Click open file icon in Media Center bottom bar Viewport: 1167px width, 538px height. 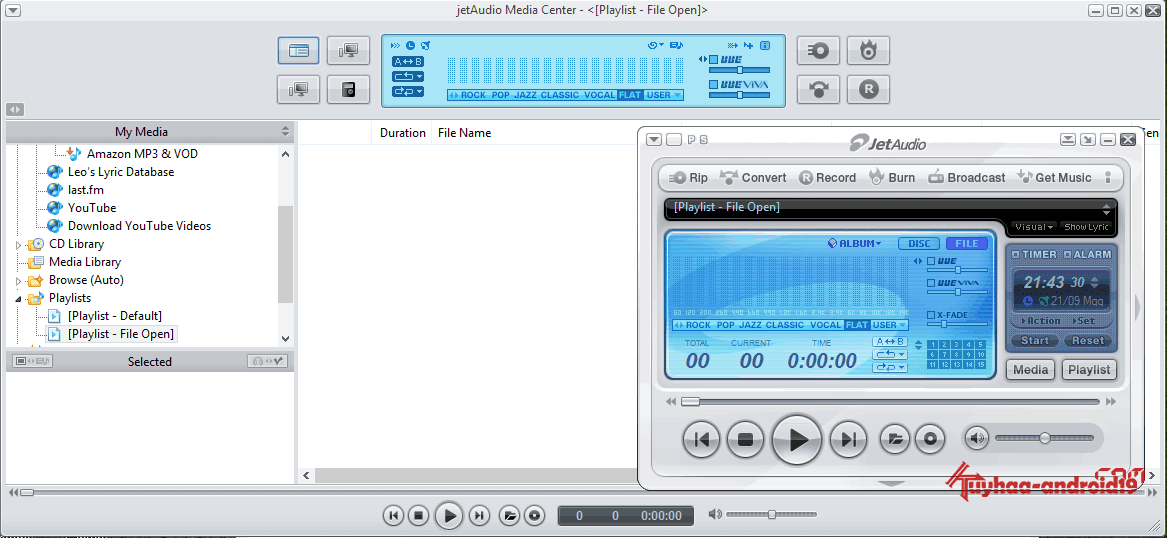point(509,515)
